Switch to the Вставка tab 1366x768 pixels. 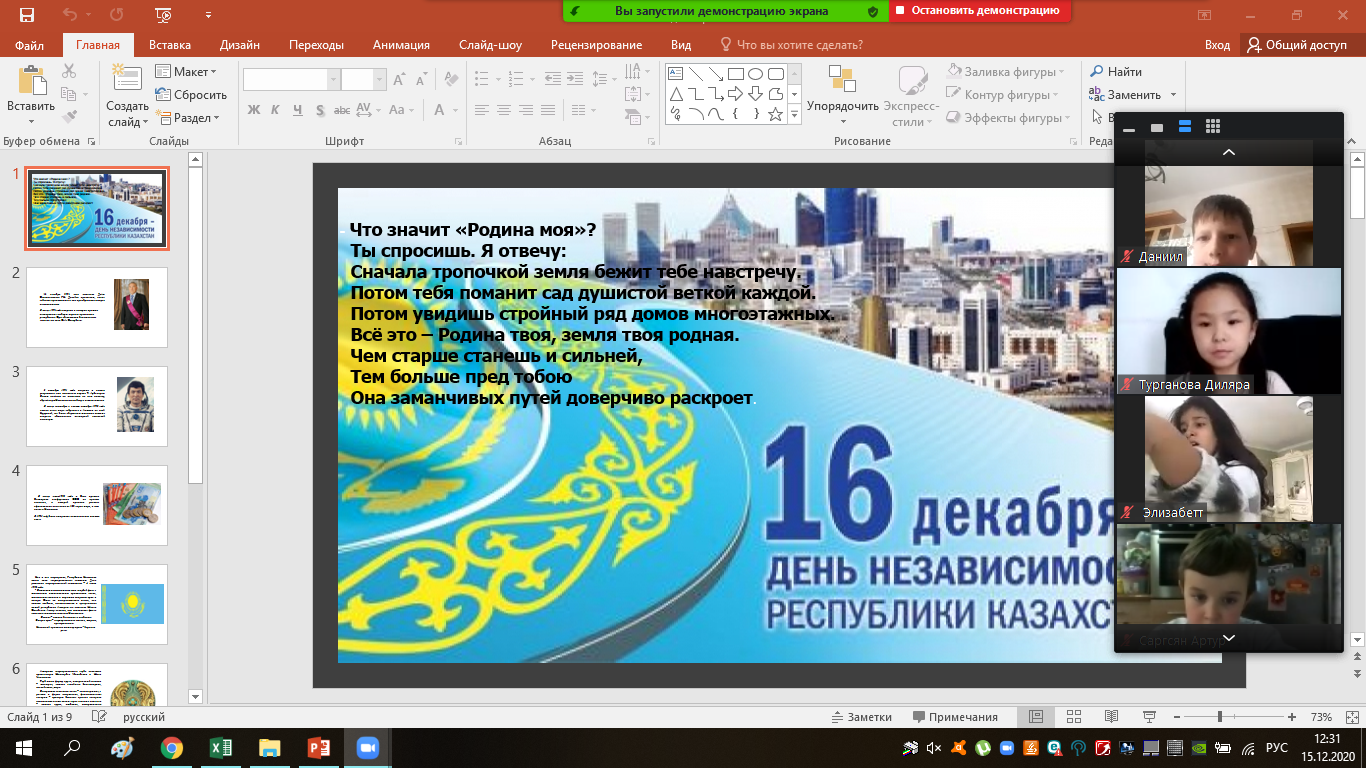point(170,45)
